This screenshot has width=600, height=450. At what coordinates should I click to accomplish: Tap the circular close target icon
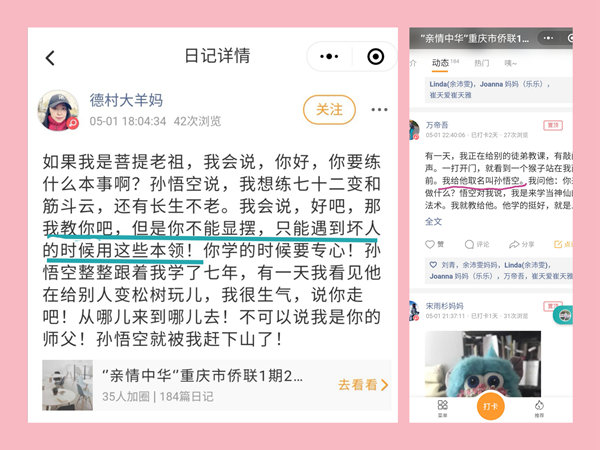[x=375, y=57]
